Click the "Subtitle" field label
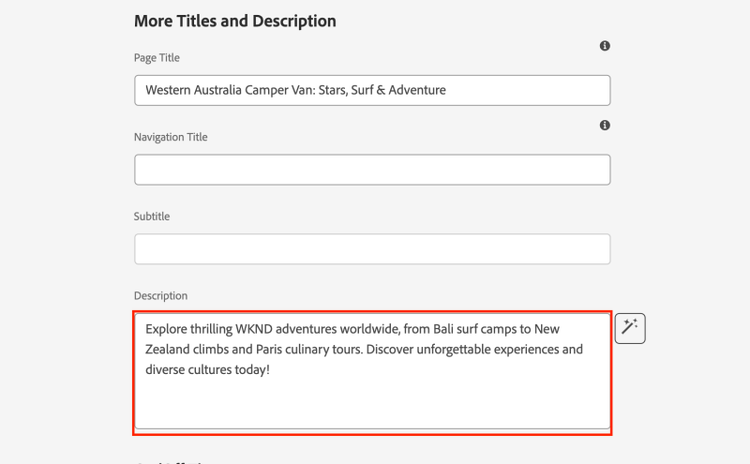 pyautogui.click(x=152, y=216)
